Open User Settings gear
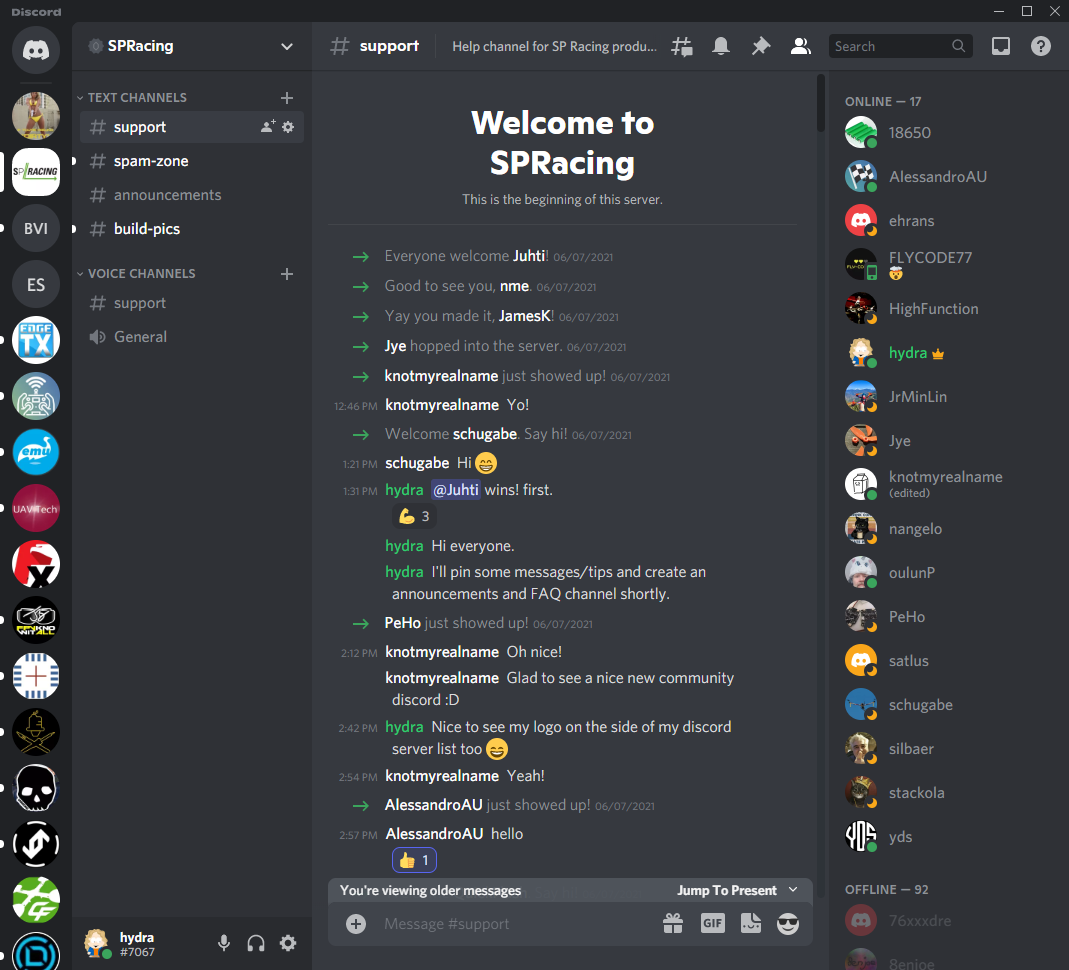1069x970 pixels. tap(288, 943)
